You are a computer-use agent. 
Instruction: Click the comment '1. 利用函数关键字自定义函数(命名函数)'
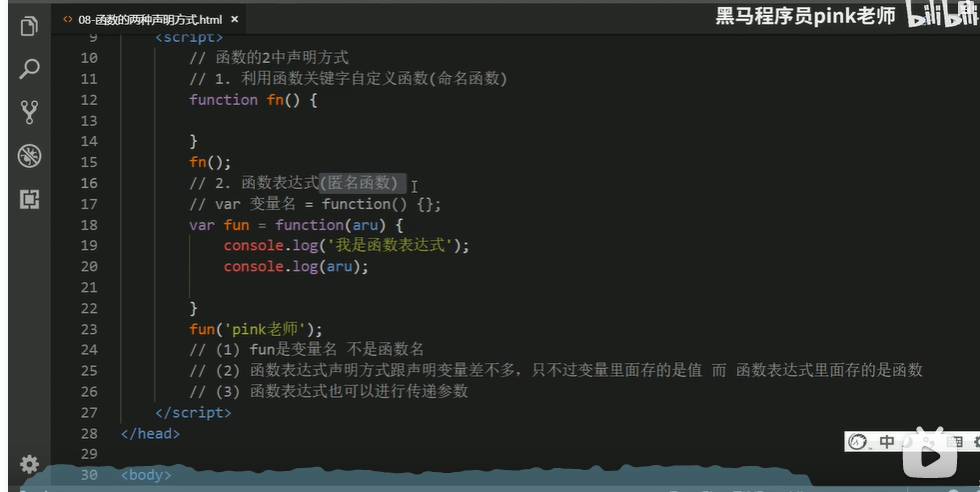click(348, 79)
